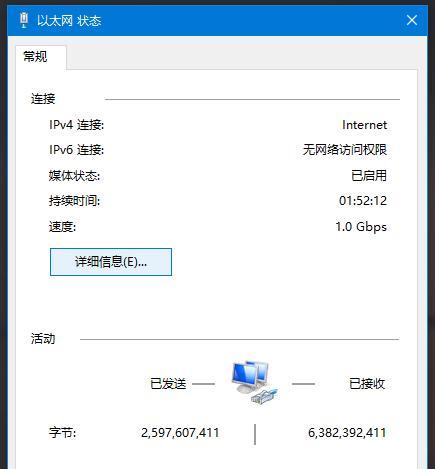Click the 字节 row label
The width and height of the screenshot is (435, 469).
(x=62, y=433)
